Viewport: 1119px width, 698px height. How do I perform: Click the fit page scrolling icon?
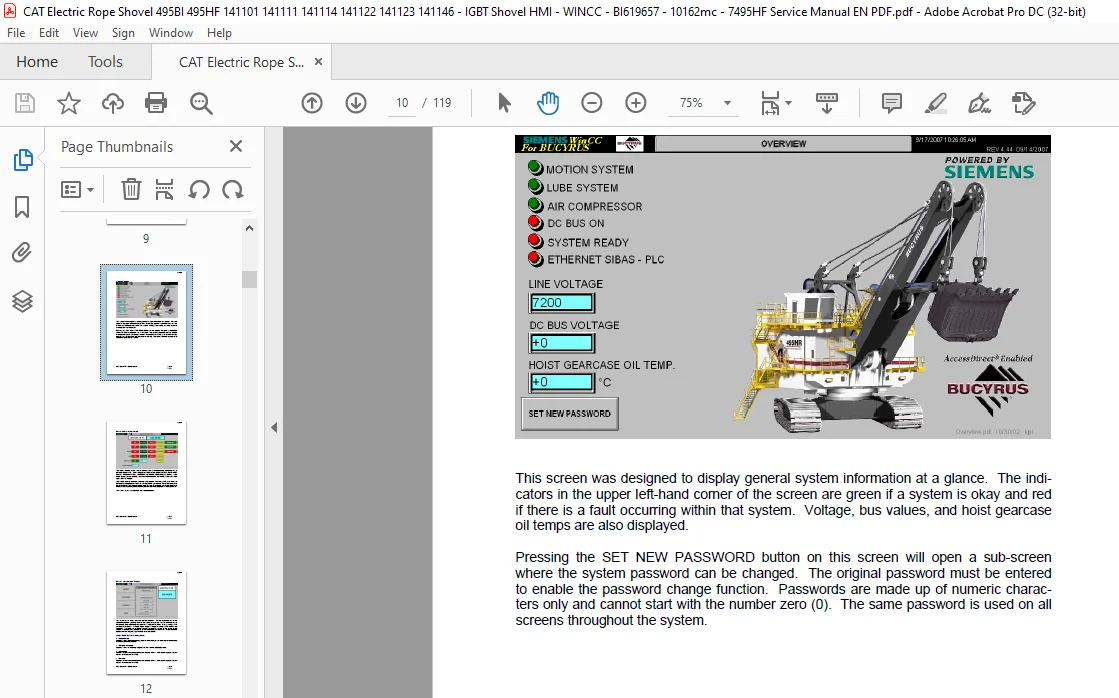771,103
